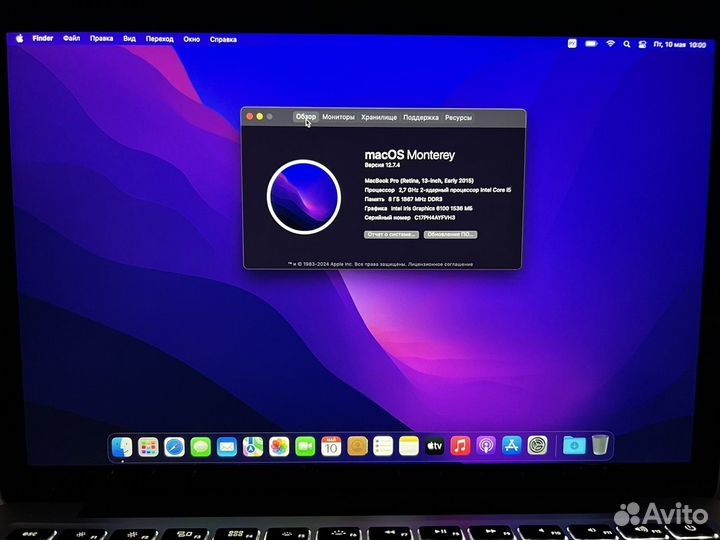Open Reminders list icon in Dock
Viewport: 720px width, 540px height.
[383, 446]
